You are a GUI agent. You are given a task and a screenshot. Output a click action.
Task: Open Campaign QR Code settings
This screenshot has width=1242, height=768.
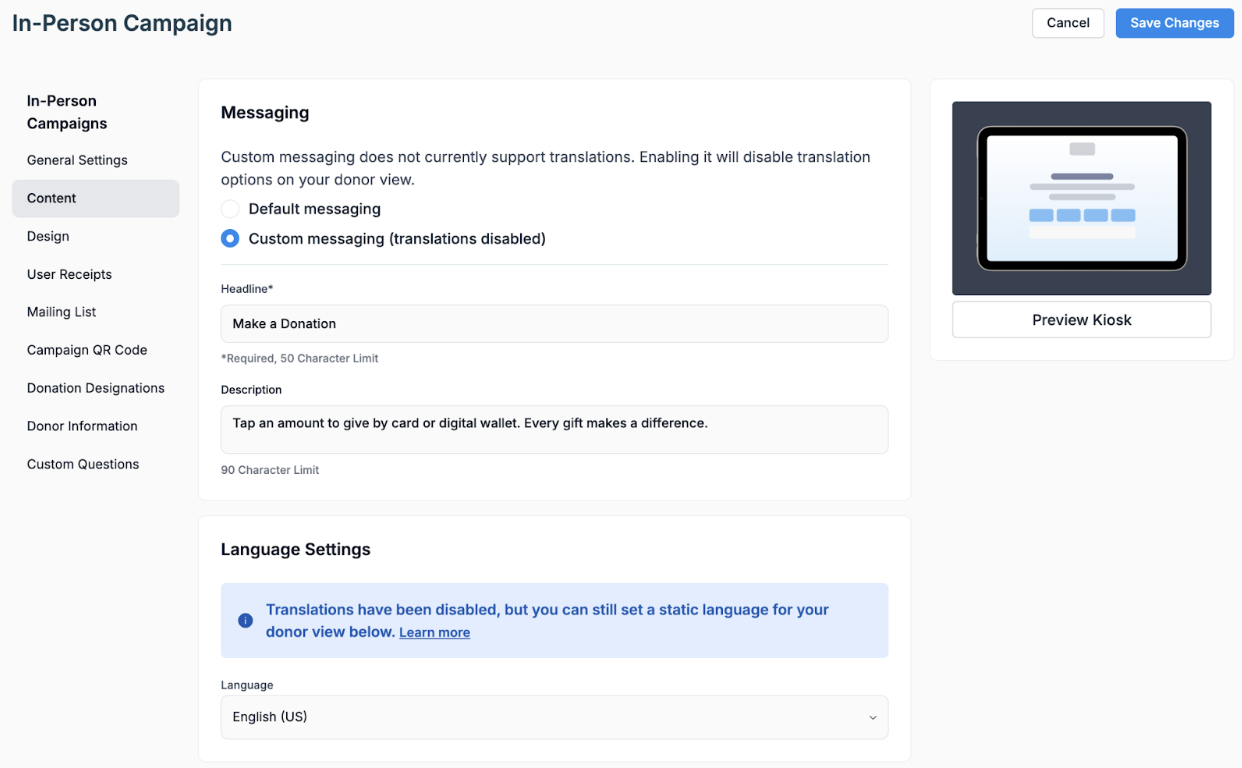87,350
